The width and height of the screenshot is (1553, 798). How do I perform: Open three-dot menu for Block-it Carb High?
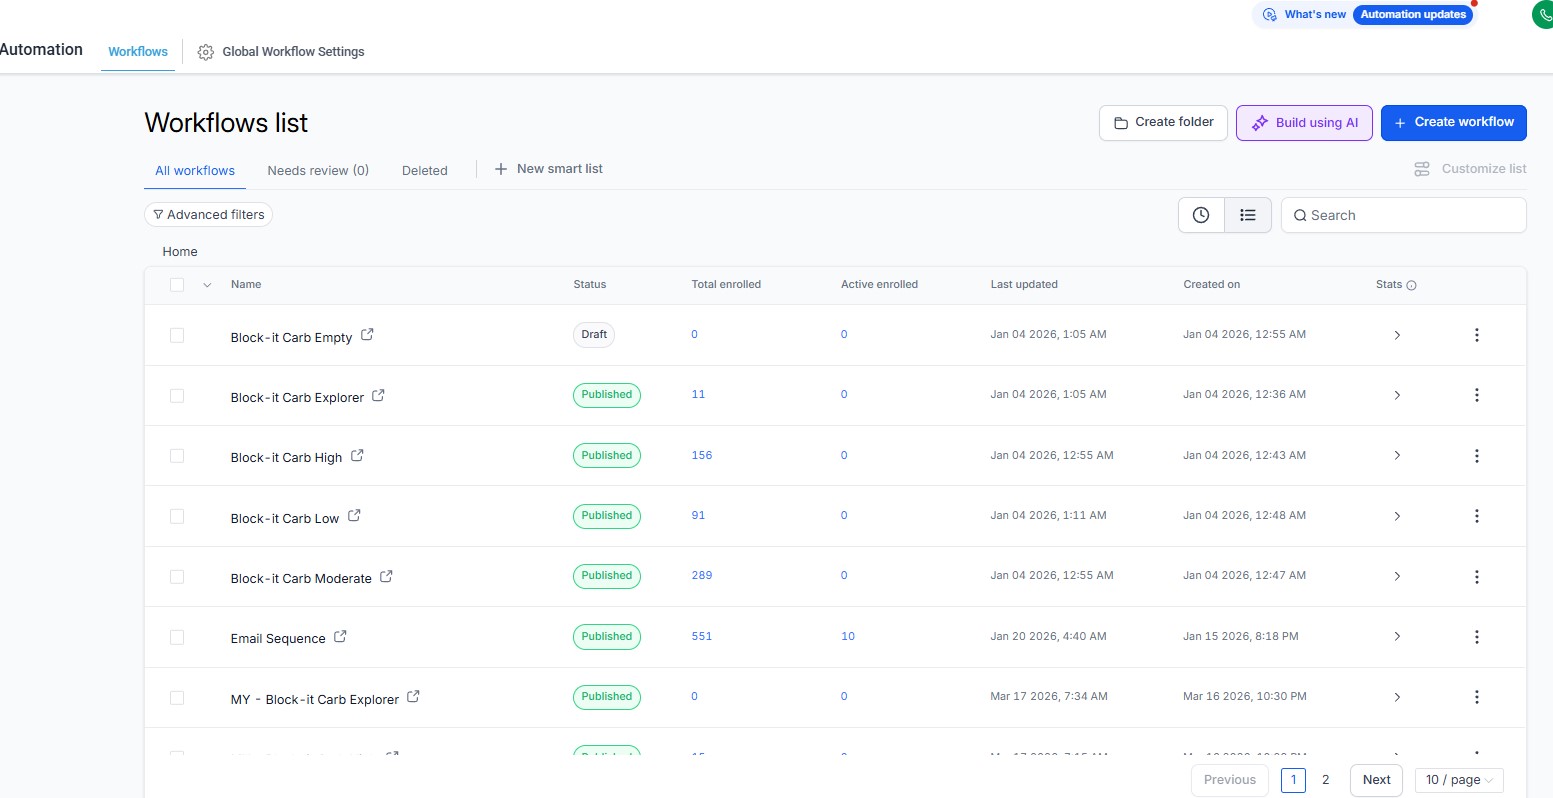point(1477,456)
